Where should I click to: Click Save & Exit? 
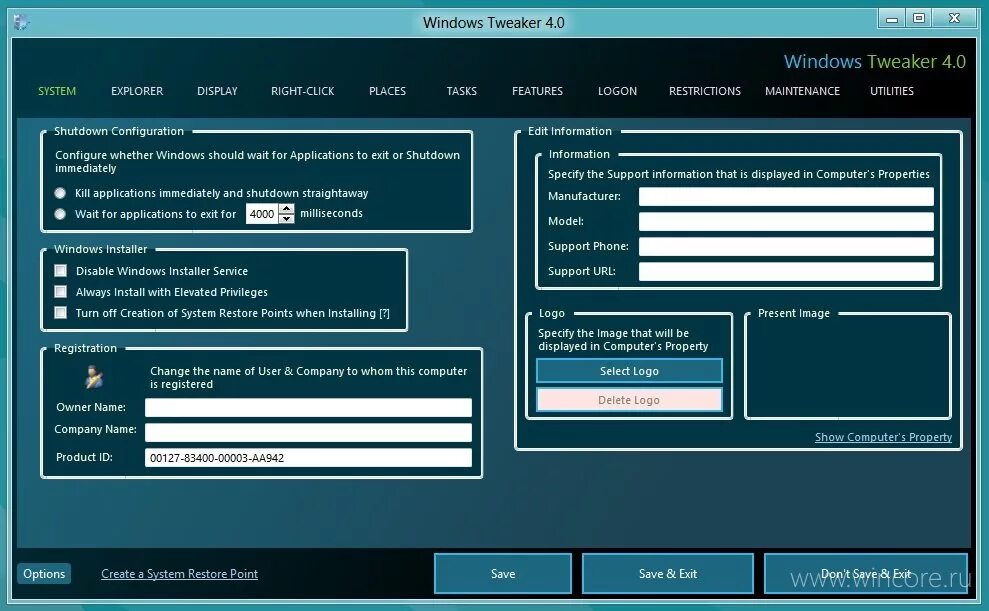[667, 573]
